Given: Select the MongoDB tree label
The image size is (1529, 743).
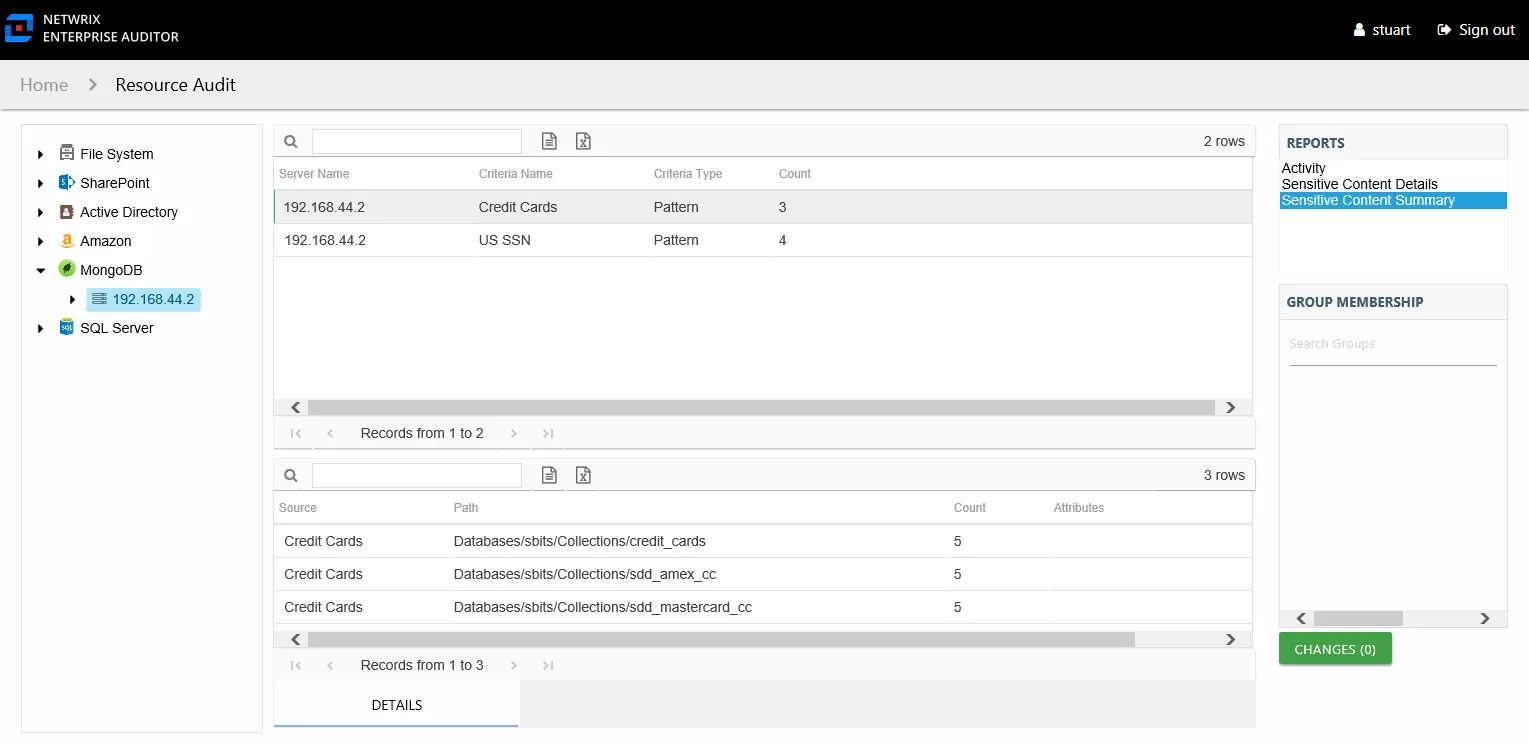Looking at the screenshot, I should (x=111, y=270).
